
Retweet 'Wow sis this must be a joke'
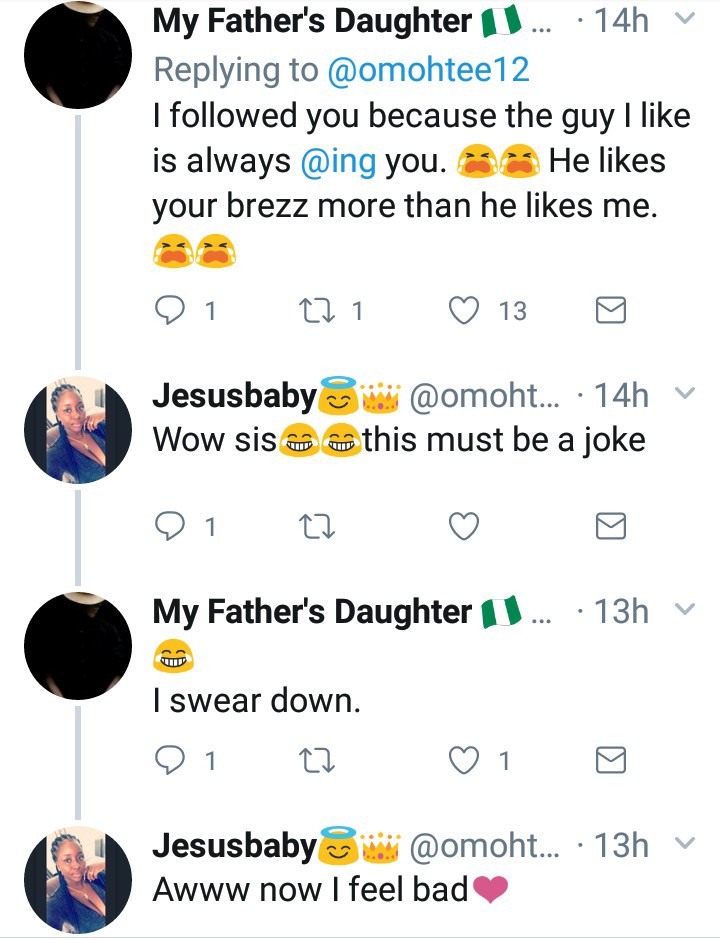tap(319, 526)
